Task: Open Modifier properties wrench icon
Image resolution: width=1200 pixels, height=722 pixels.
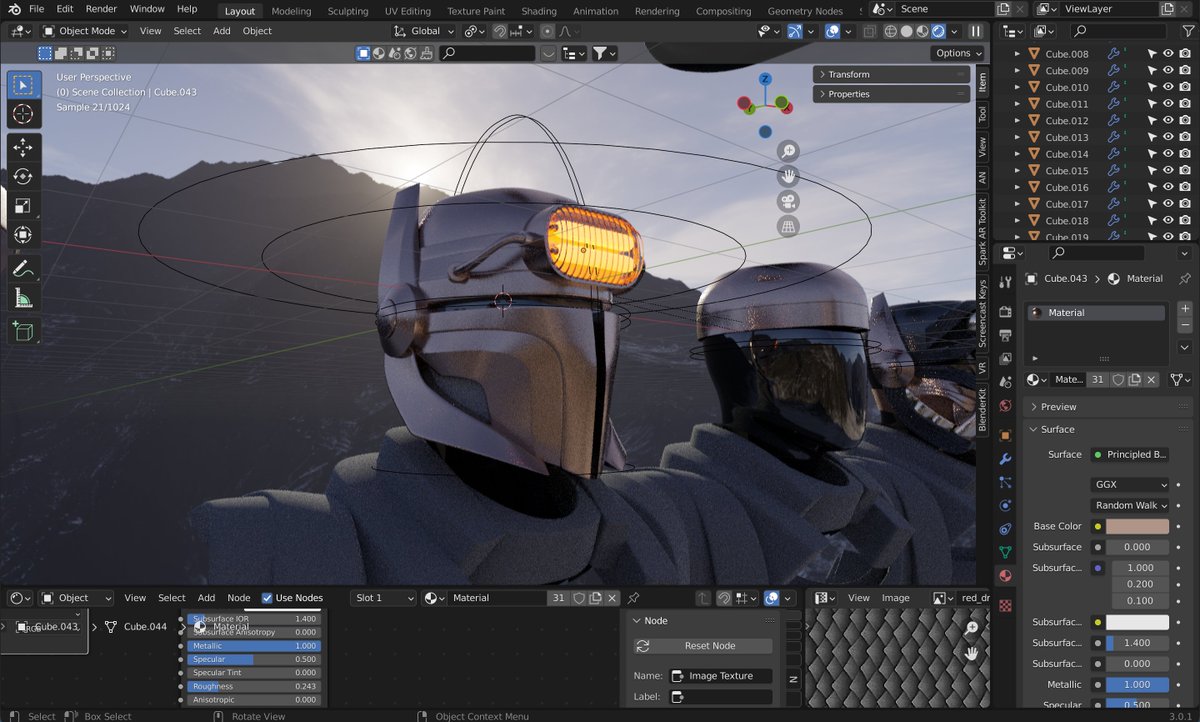Action: pos(1005,459)
